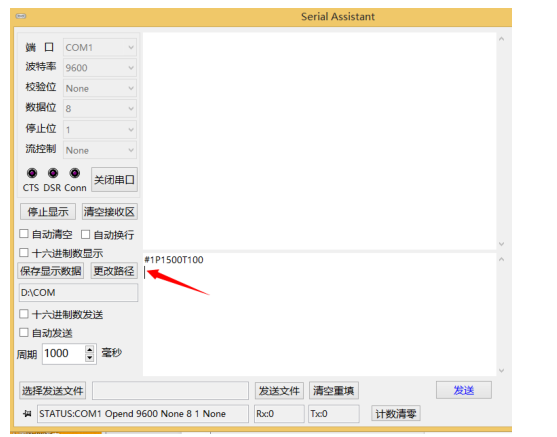Screen dimensions: 557x437
Task: Open the 校验位 None parity dropdown
Action: tap(100, 88)
